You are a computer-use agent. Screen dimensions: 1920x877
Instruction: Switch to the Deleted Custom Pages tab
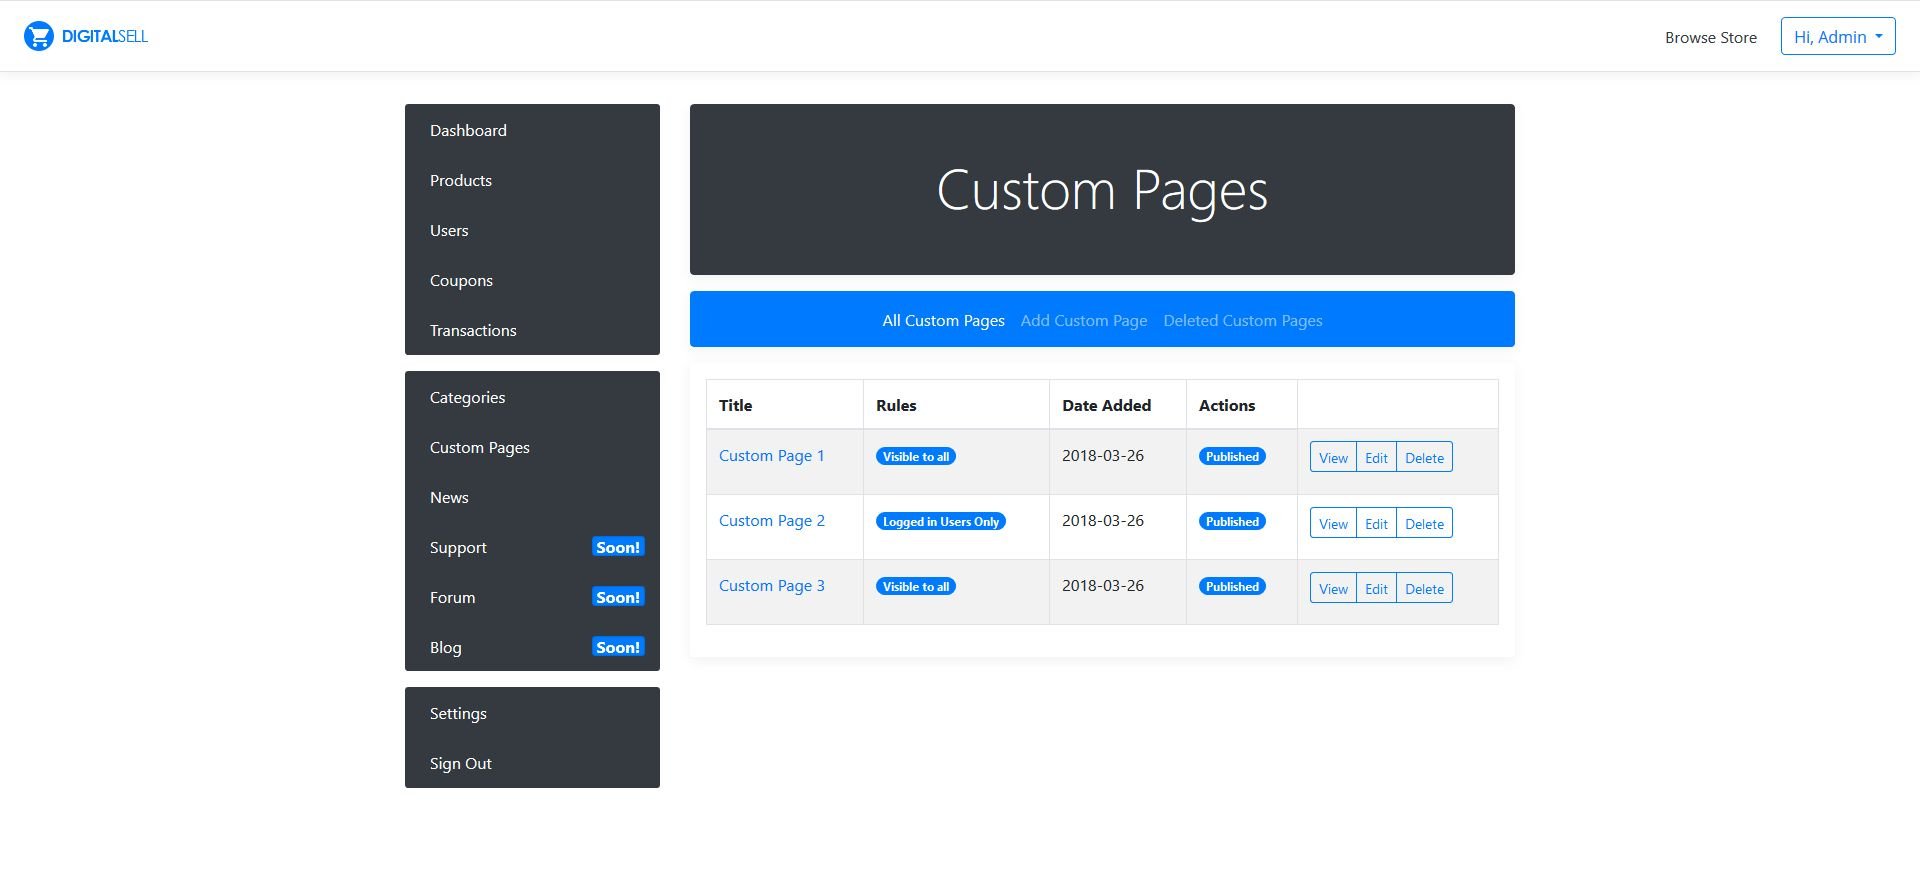1243,320
